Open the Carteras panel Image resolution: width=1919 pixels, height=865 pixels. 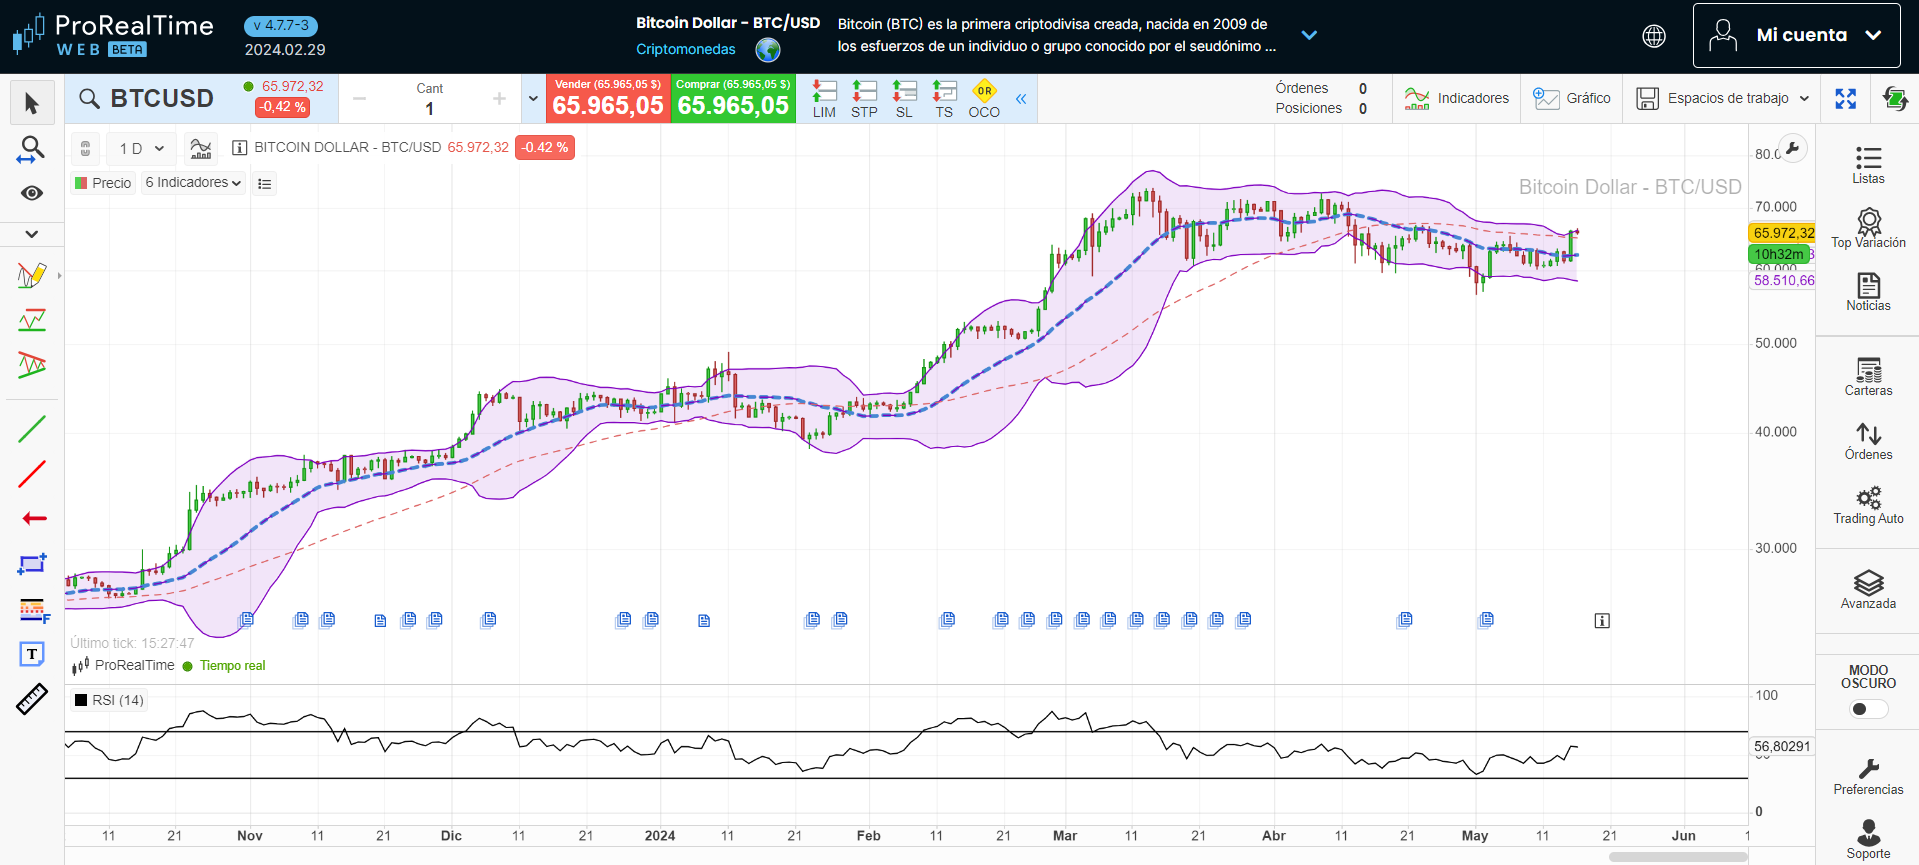(1868, 377)
